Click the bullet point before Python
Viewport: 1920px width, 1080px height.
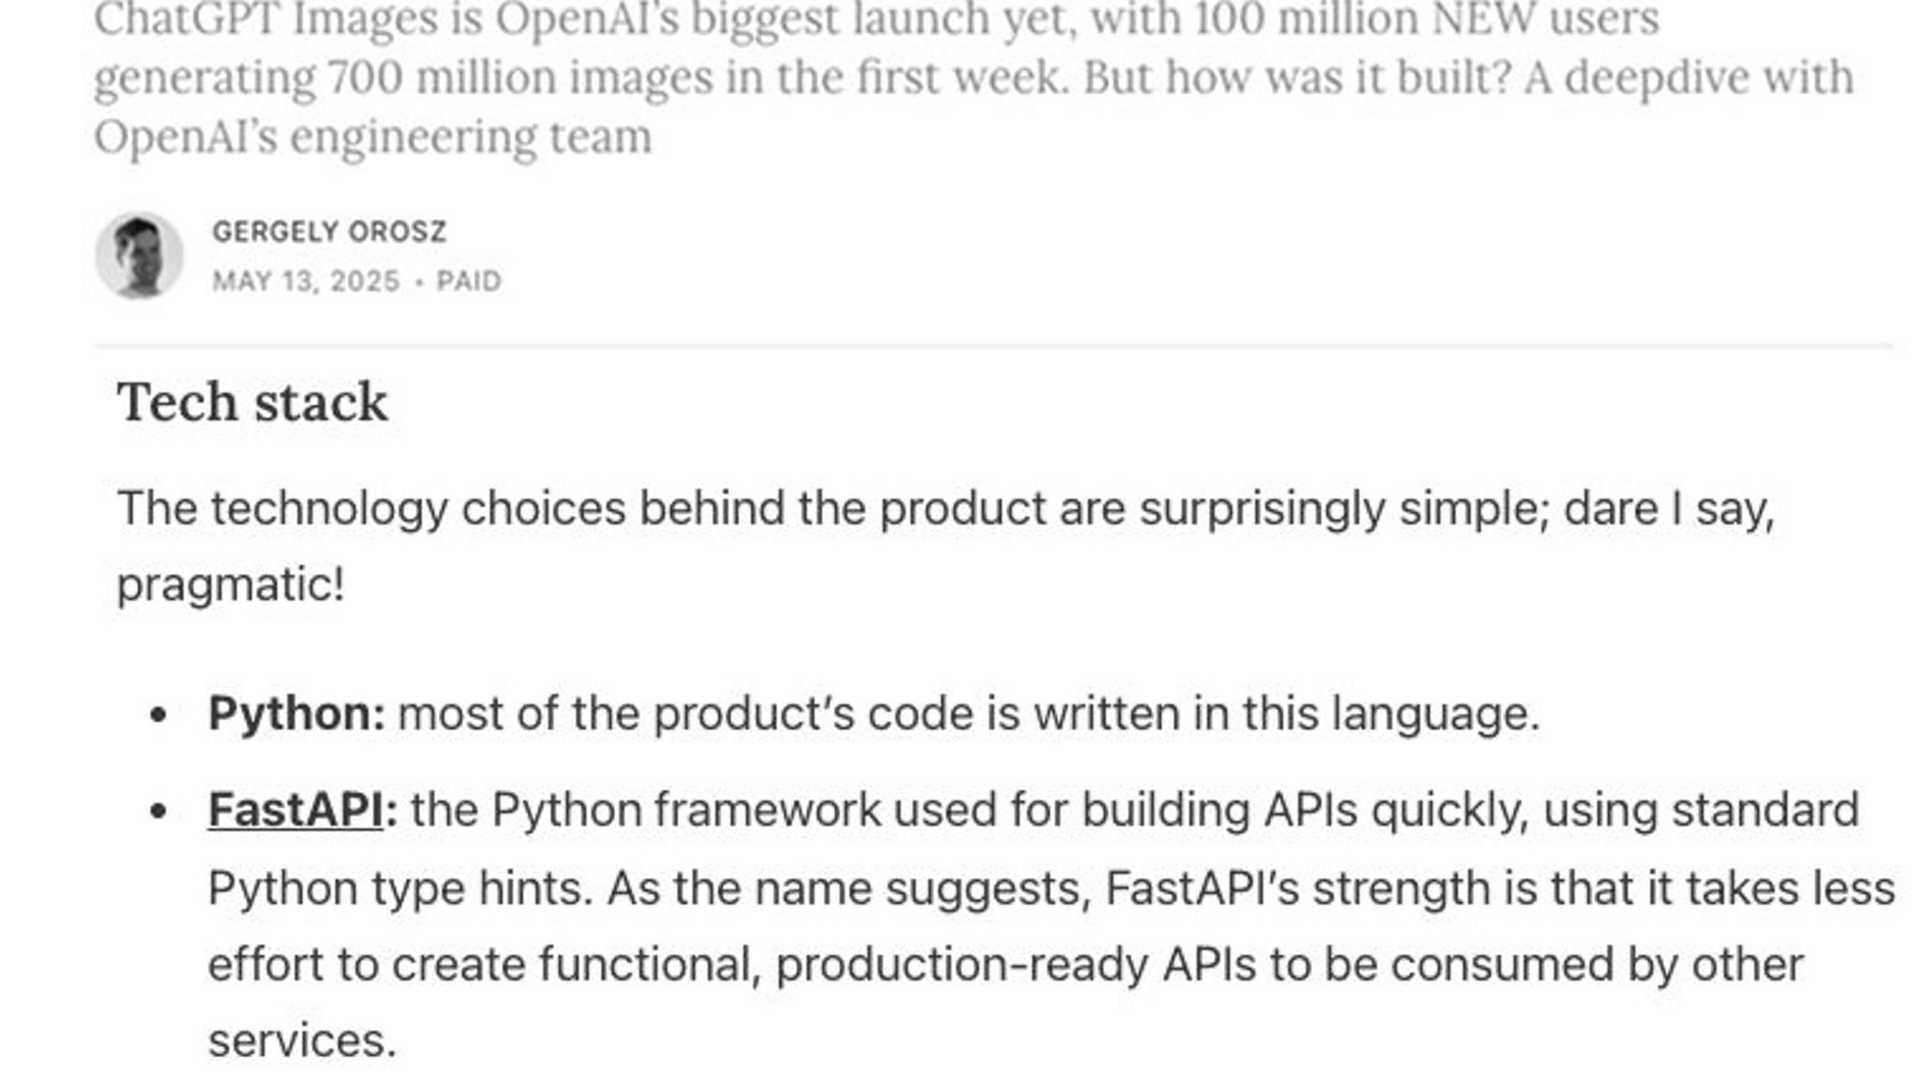158,715
